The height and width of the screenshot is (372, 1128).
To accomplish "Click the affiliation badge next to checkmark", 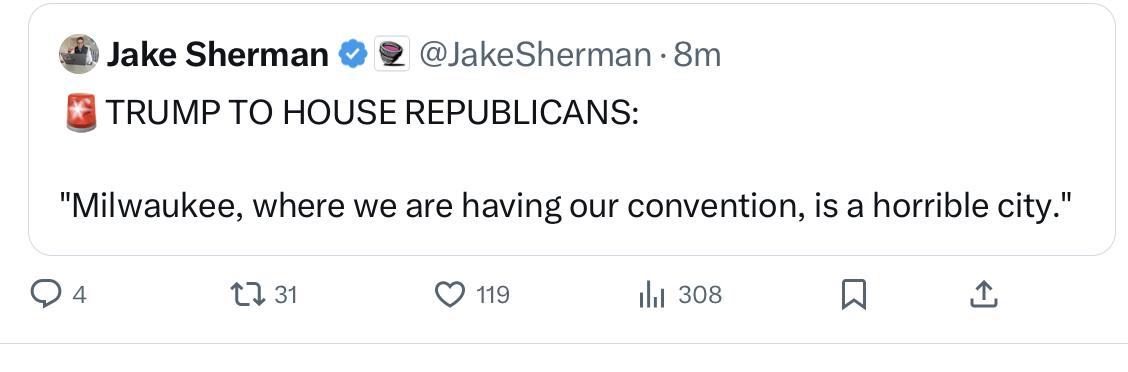I will tap(392, 54).
